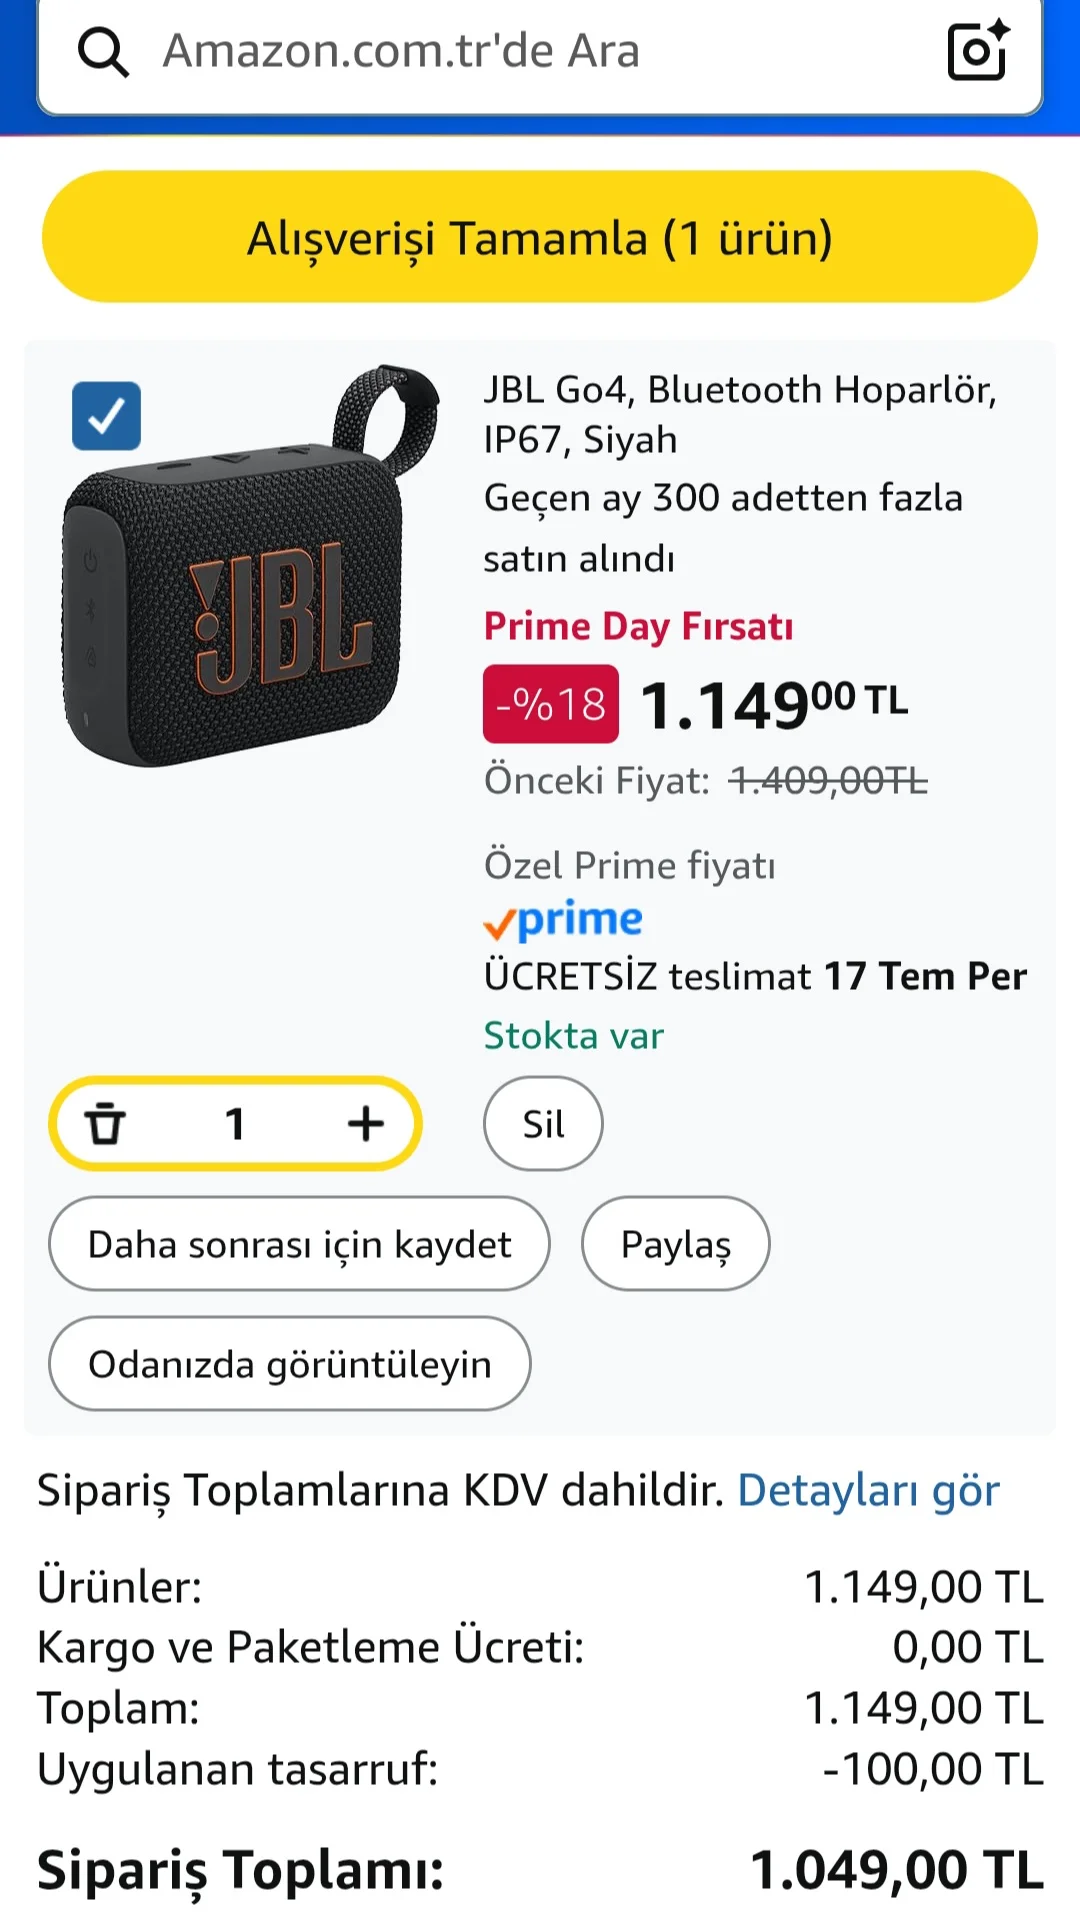Uncheck the JBL Go4 item checkbox

106,416
